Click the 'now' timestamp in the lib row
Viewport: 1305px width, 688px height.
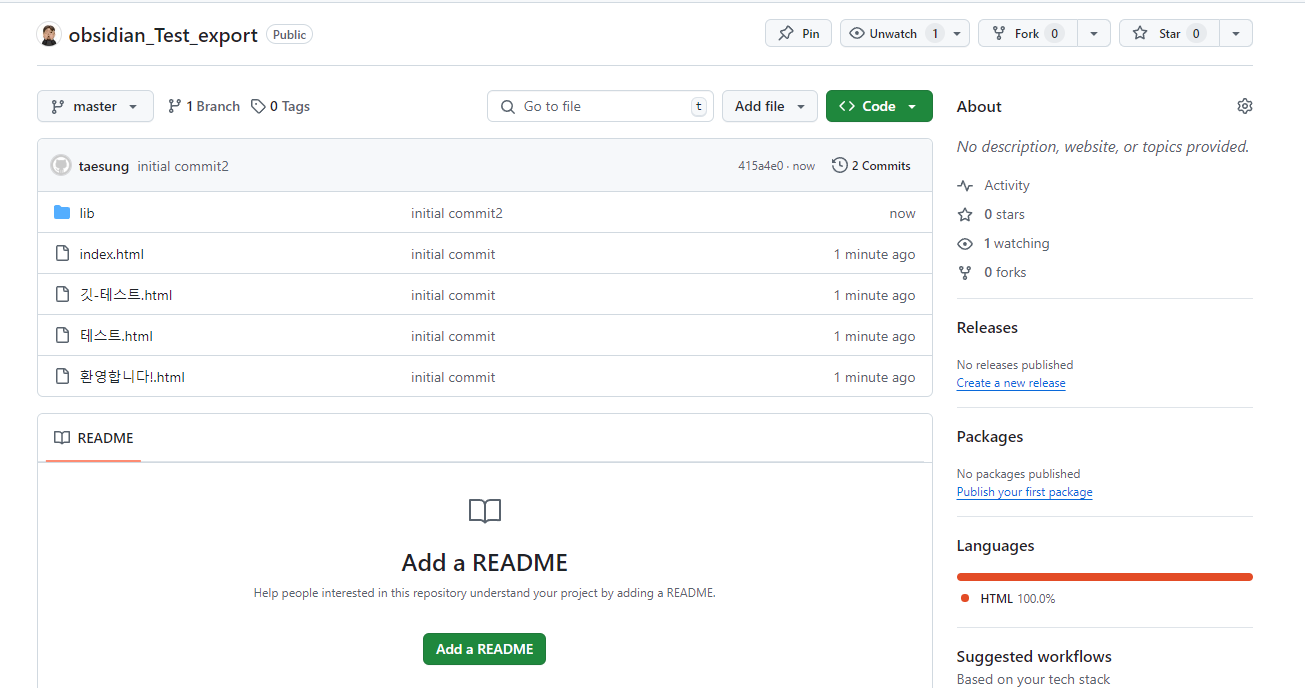point(902,213)
